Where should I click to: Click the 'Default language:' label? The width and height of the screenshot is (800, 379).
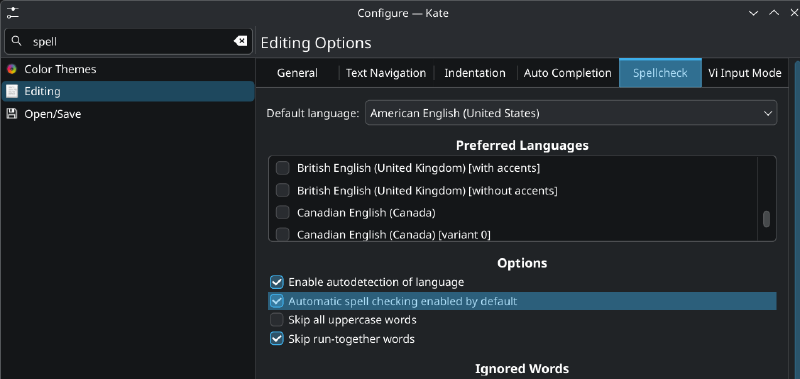coord(313,113)
